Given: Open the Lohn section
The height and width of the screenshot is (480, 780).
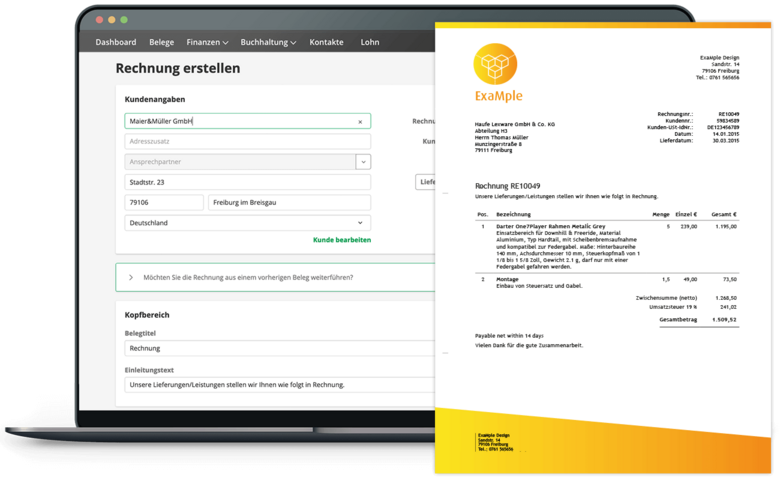Looking at the screenshot, I should [370, 43].
